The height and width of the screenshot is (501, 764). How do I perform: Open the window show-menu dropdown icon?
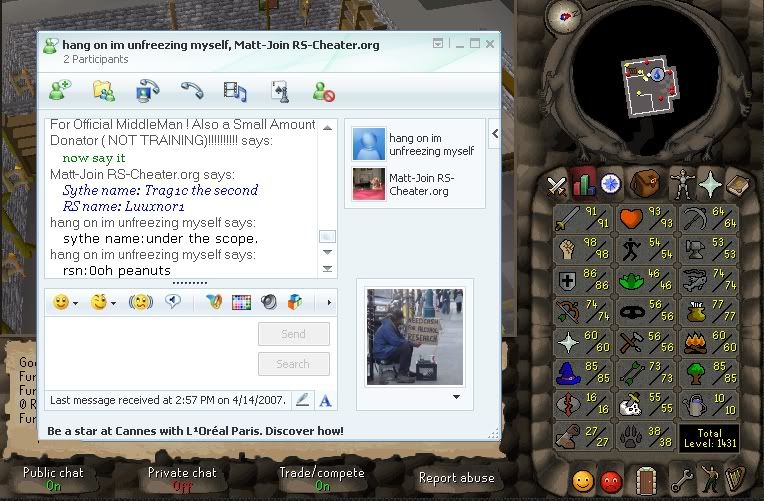point(438,44)
